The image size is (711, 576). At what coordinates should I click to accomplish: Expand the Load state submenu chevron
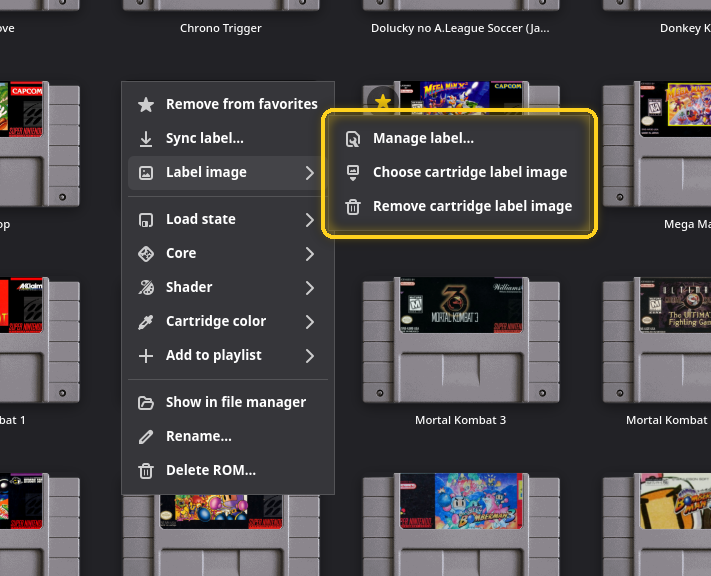(310, 220)
